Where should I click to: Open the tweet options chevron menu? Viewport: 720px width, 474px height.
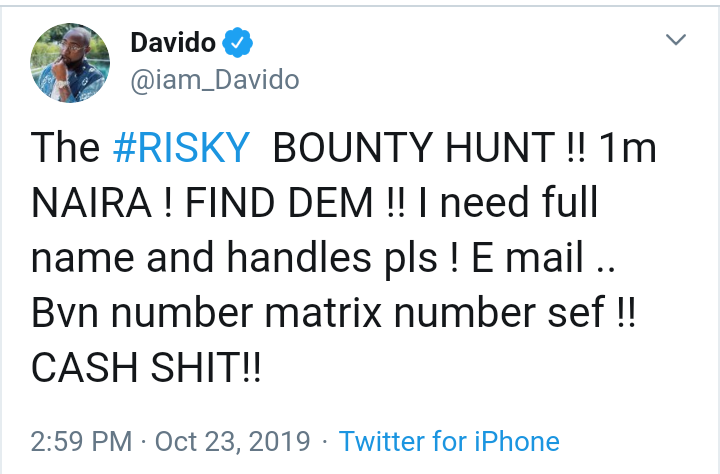(677, 42)
